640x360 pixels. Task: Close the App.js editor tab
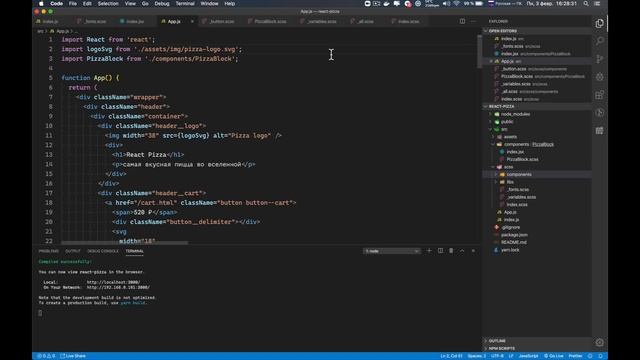(192, 21)
